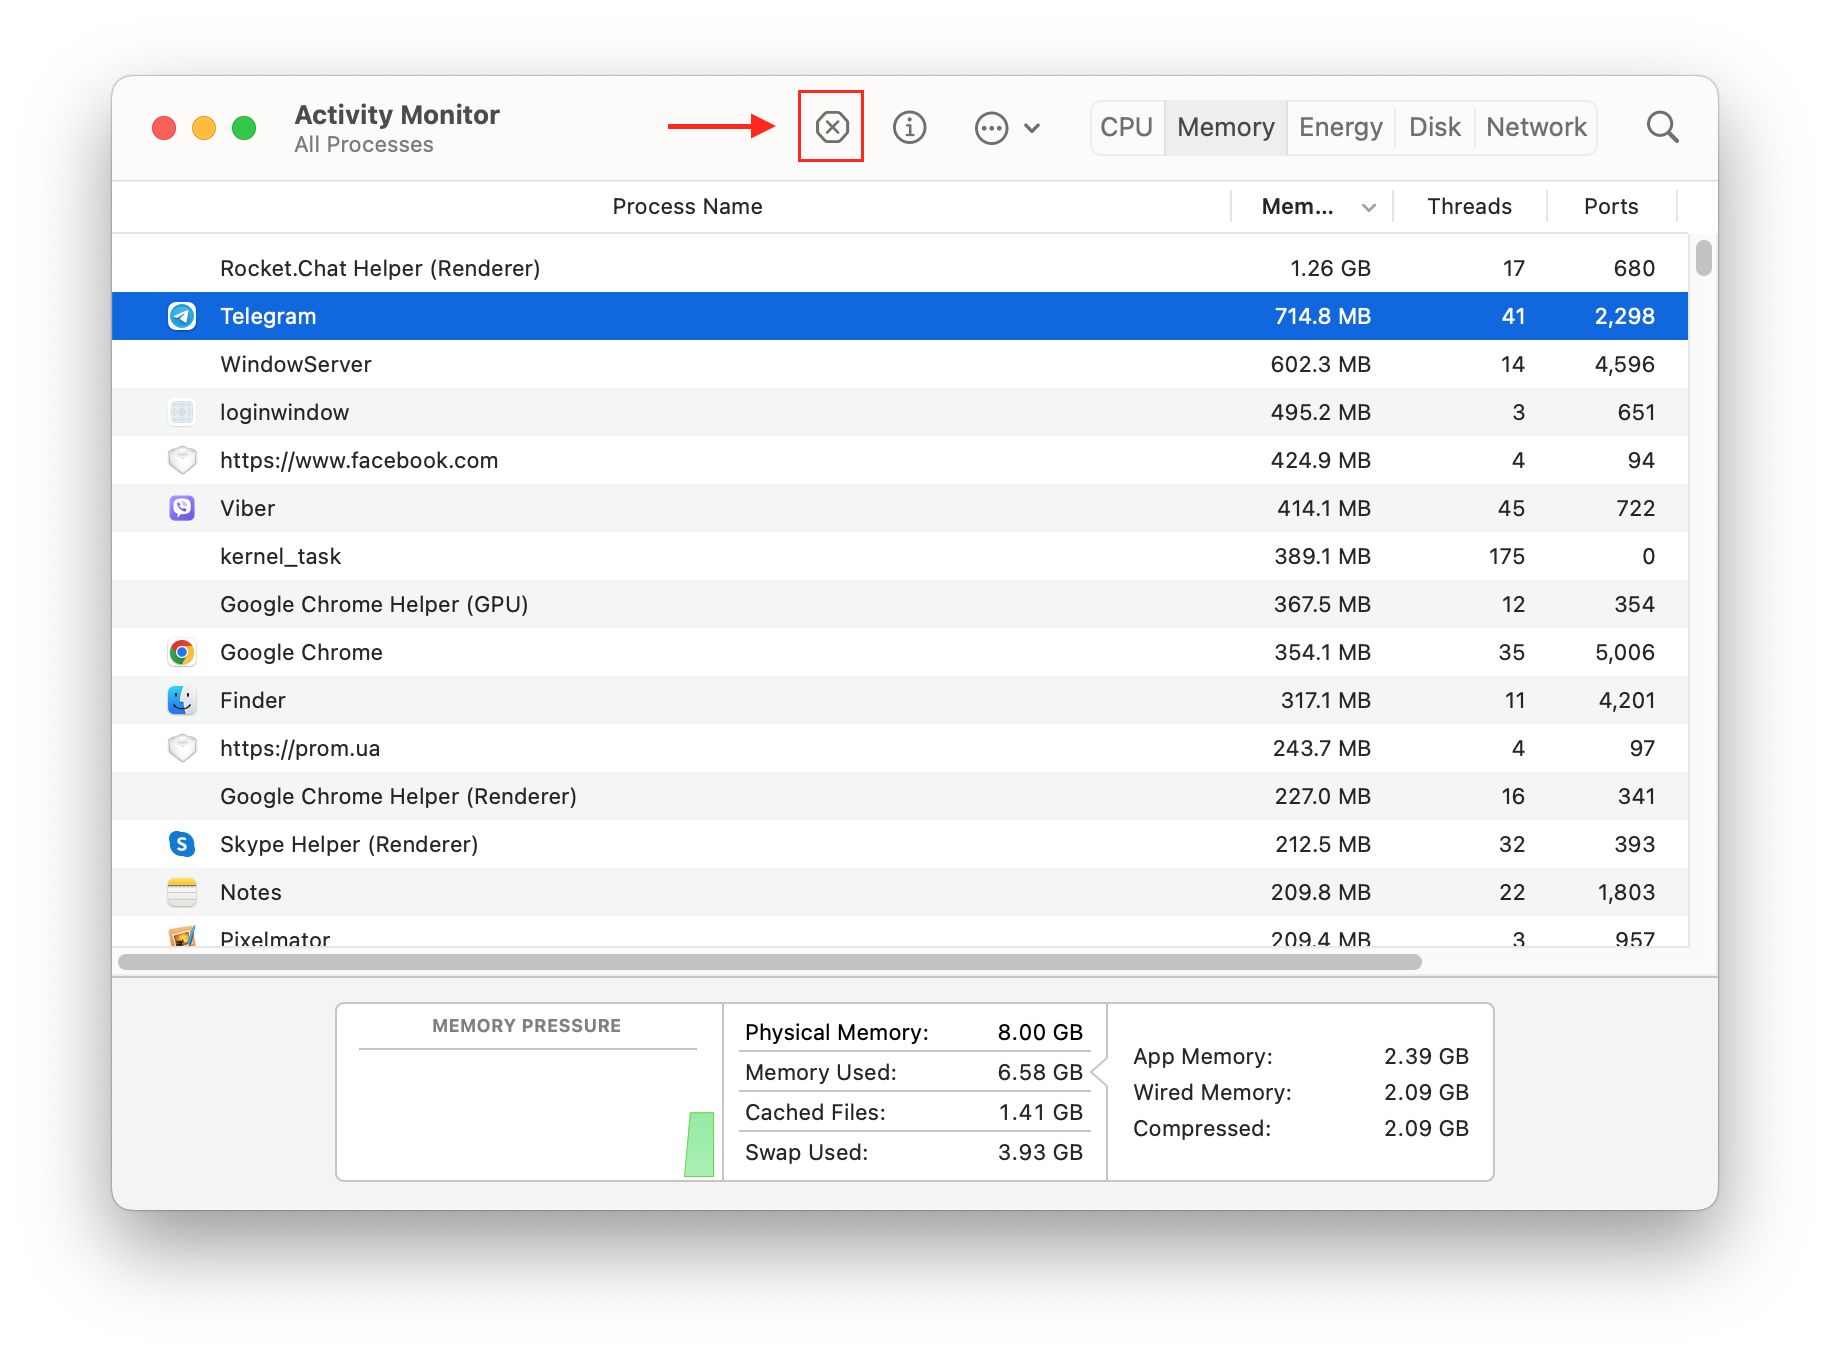Select the Telegram process name
The width and height of the screenshot is (1830, 1358).
268,316
